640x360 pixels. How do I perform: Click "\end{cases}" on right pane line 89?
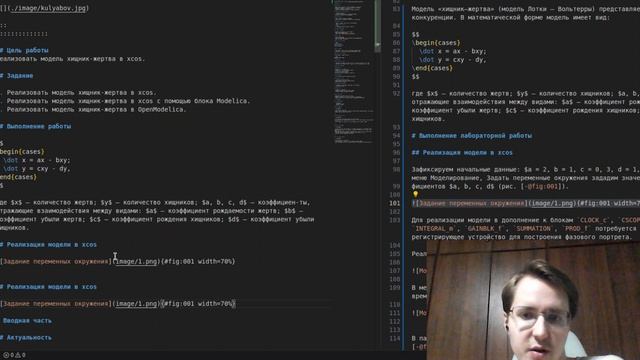[x=432, y=68]
